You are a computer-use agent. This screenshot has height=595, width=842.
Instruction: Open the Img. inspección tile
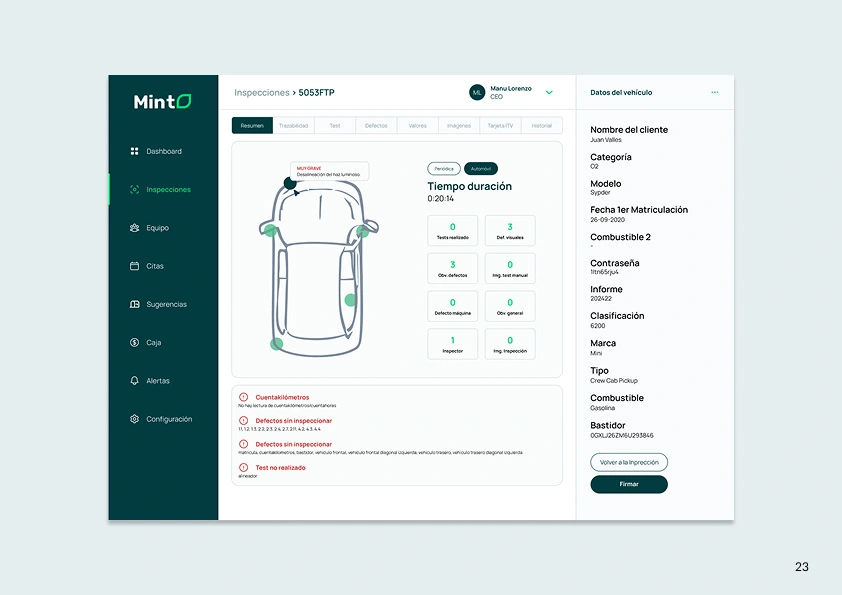click(510, 344)
